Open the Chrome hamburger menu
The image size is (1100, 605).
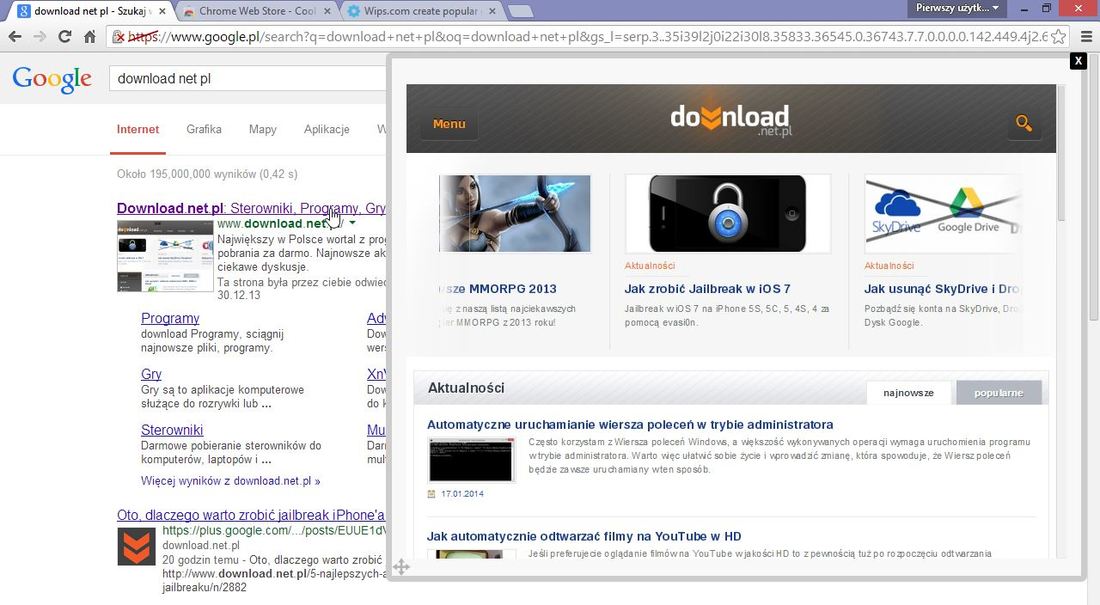coord(1086,36)
